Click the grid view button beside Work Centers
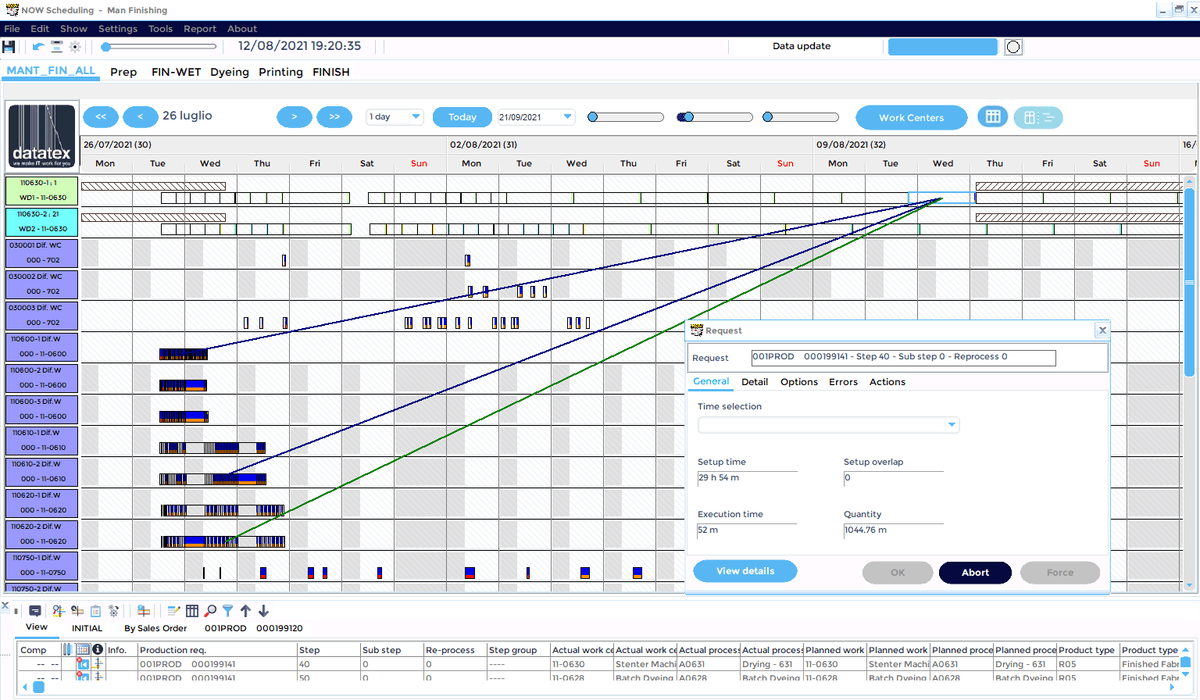The width and height of the screenshot is (1200, 700). (992, 117)
